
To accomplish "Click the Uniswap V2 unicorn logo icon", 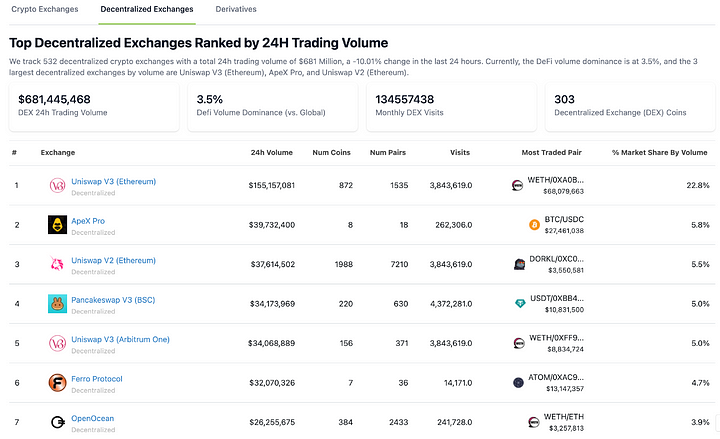I will (57, 264).
